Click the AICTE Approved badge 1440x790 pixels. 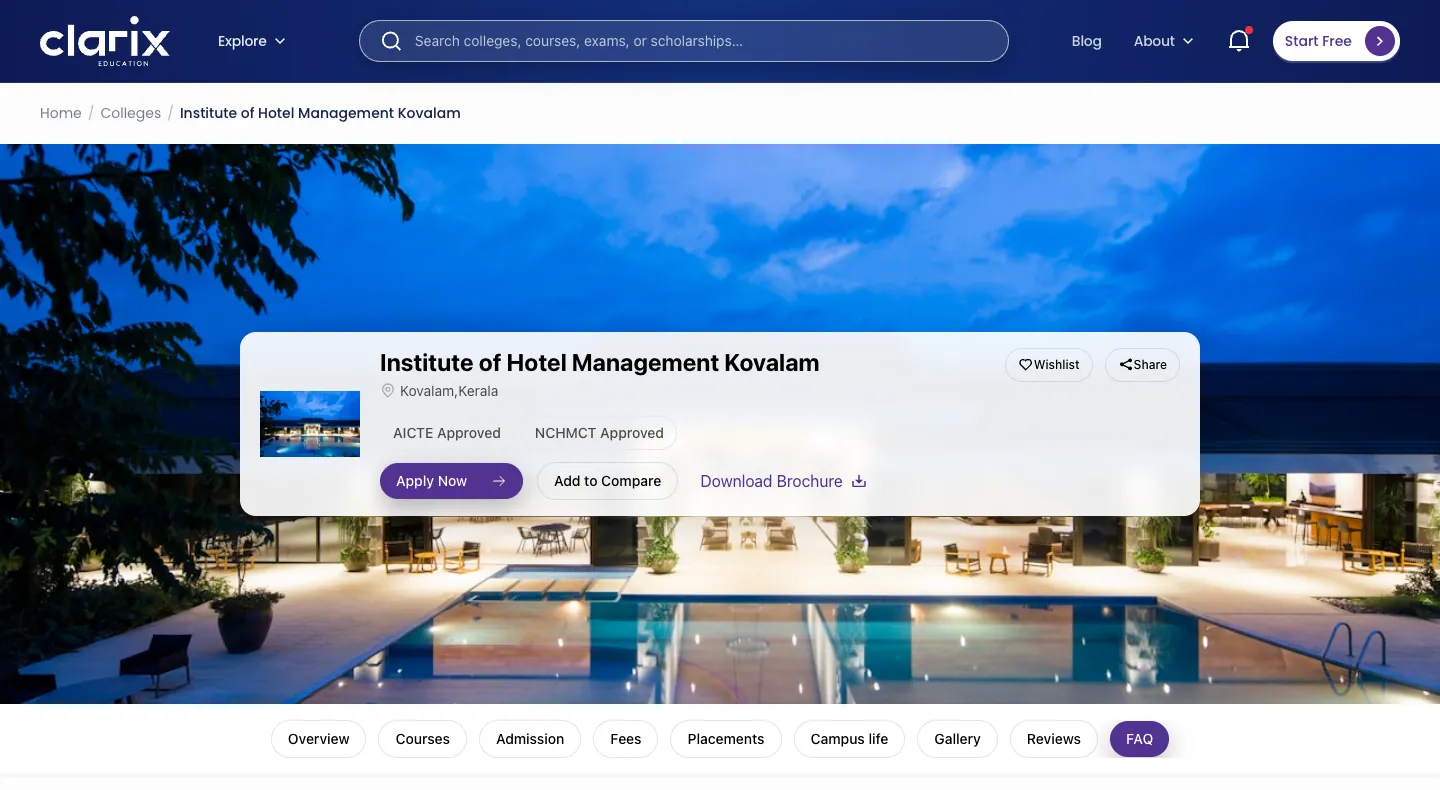(447, 433)
